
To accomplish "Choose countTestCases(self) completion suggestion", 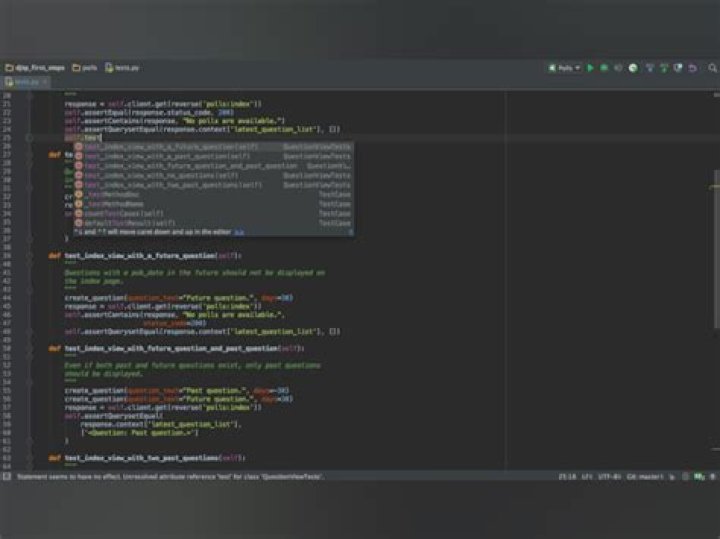I will [214, 213].
